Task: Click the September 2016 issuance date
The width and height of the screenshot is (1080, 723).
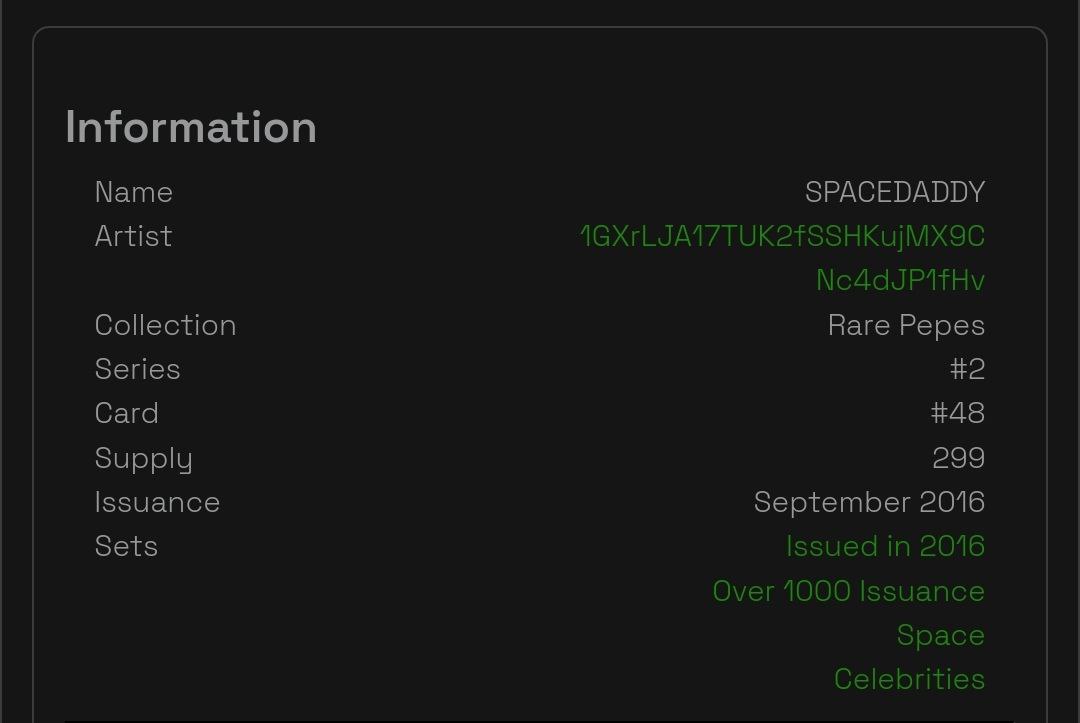Action: coord(869,502)
